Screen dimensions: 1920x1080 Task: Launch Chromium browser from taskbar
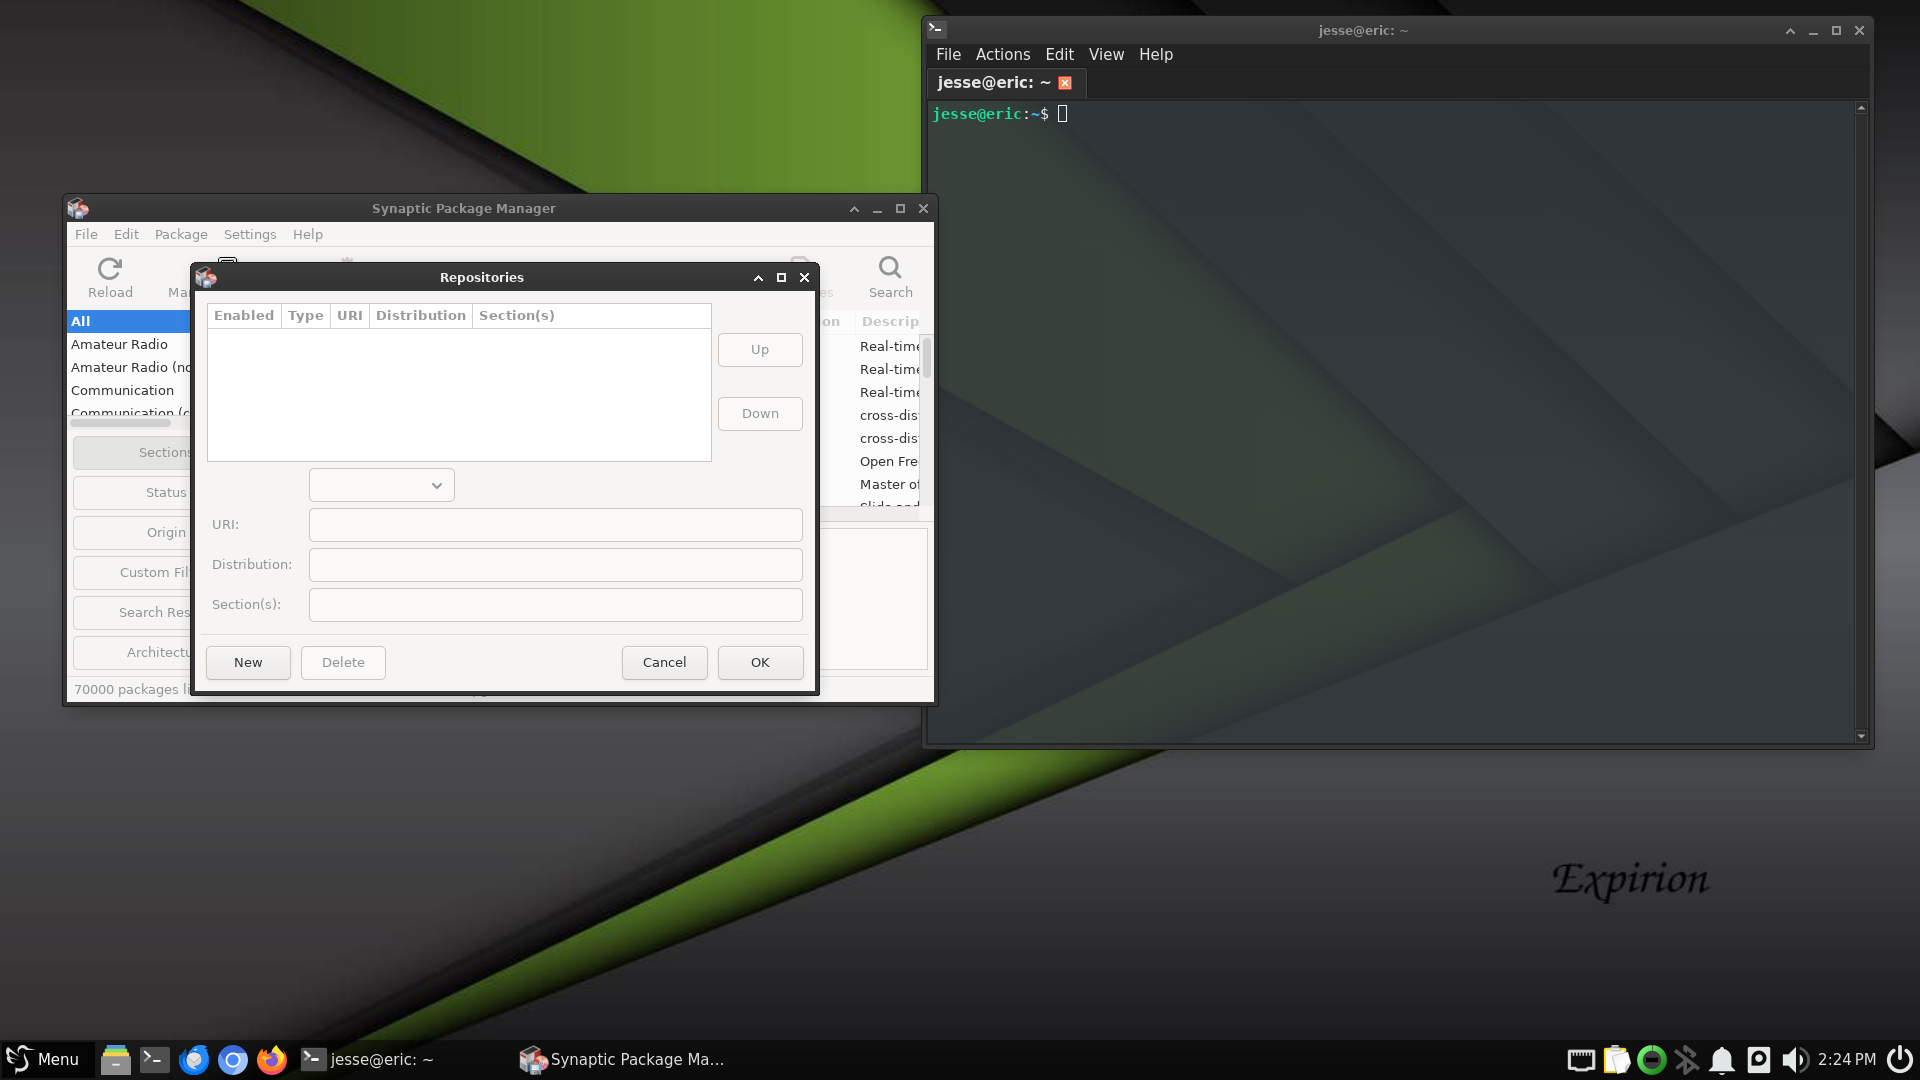tap(233, 1059)
